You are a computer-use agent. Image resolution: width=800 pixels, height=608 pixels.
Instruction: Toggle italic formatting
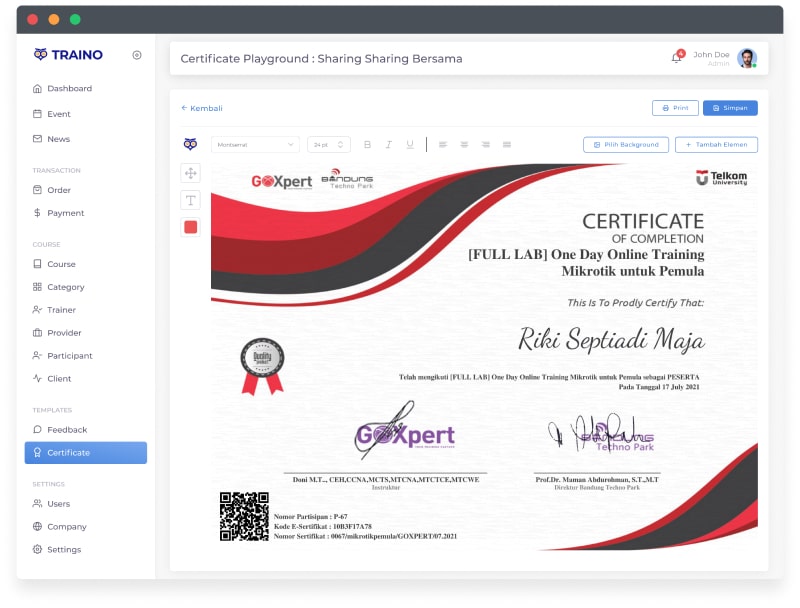(x=388, y=145)
